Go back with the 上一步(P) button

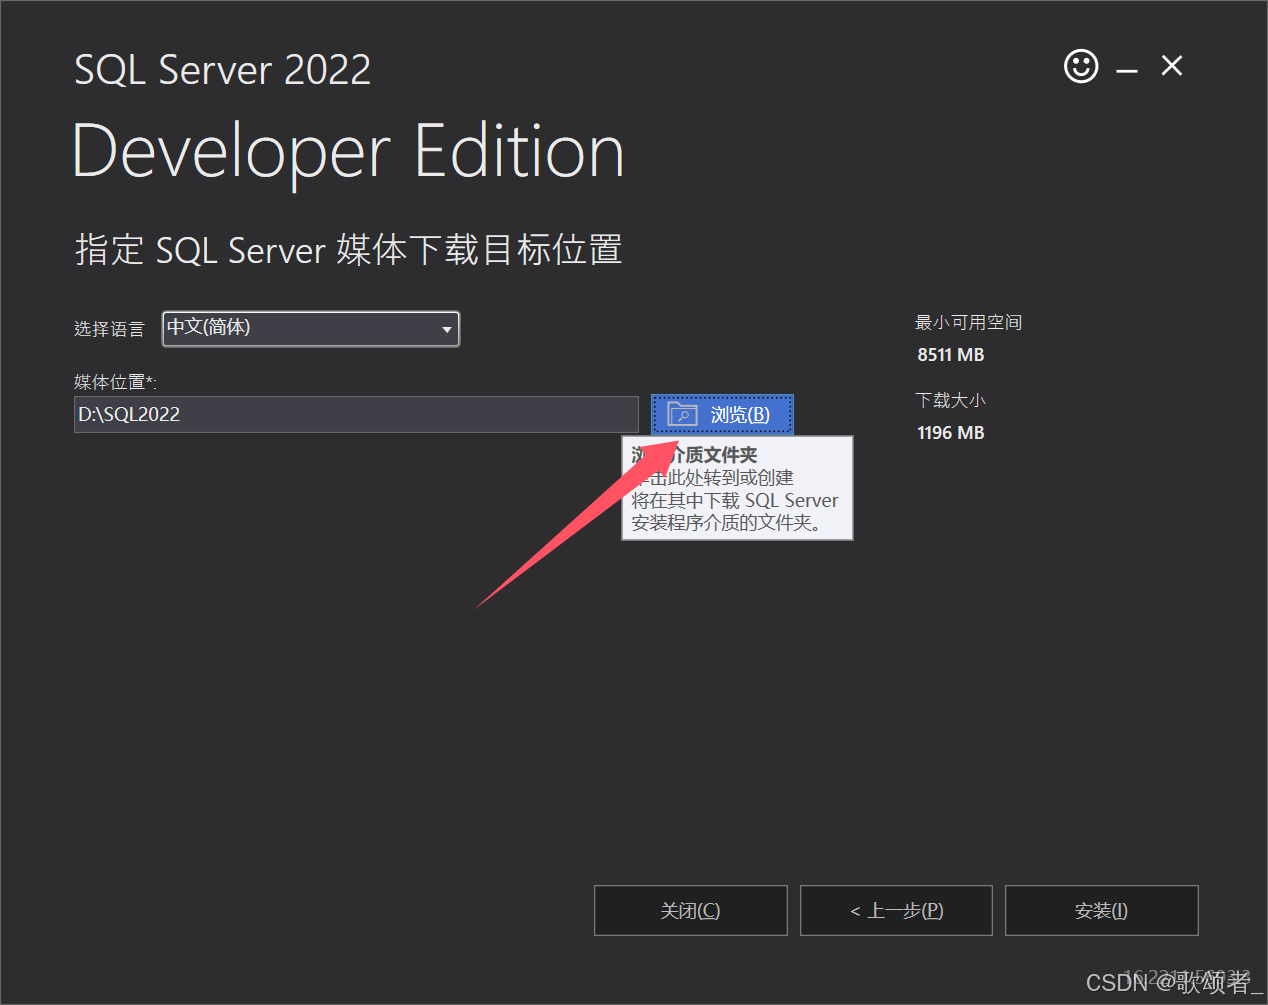tap(896, 910)
